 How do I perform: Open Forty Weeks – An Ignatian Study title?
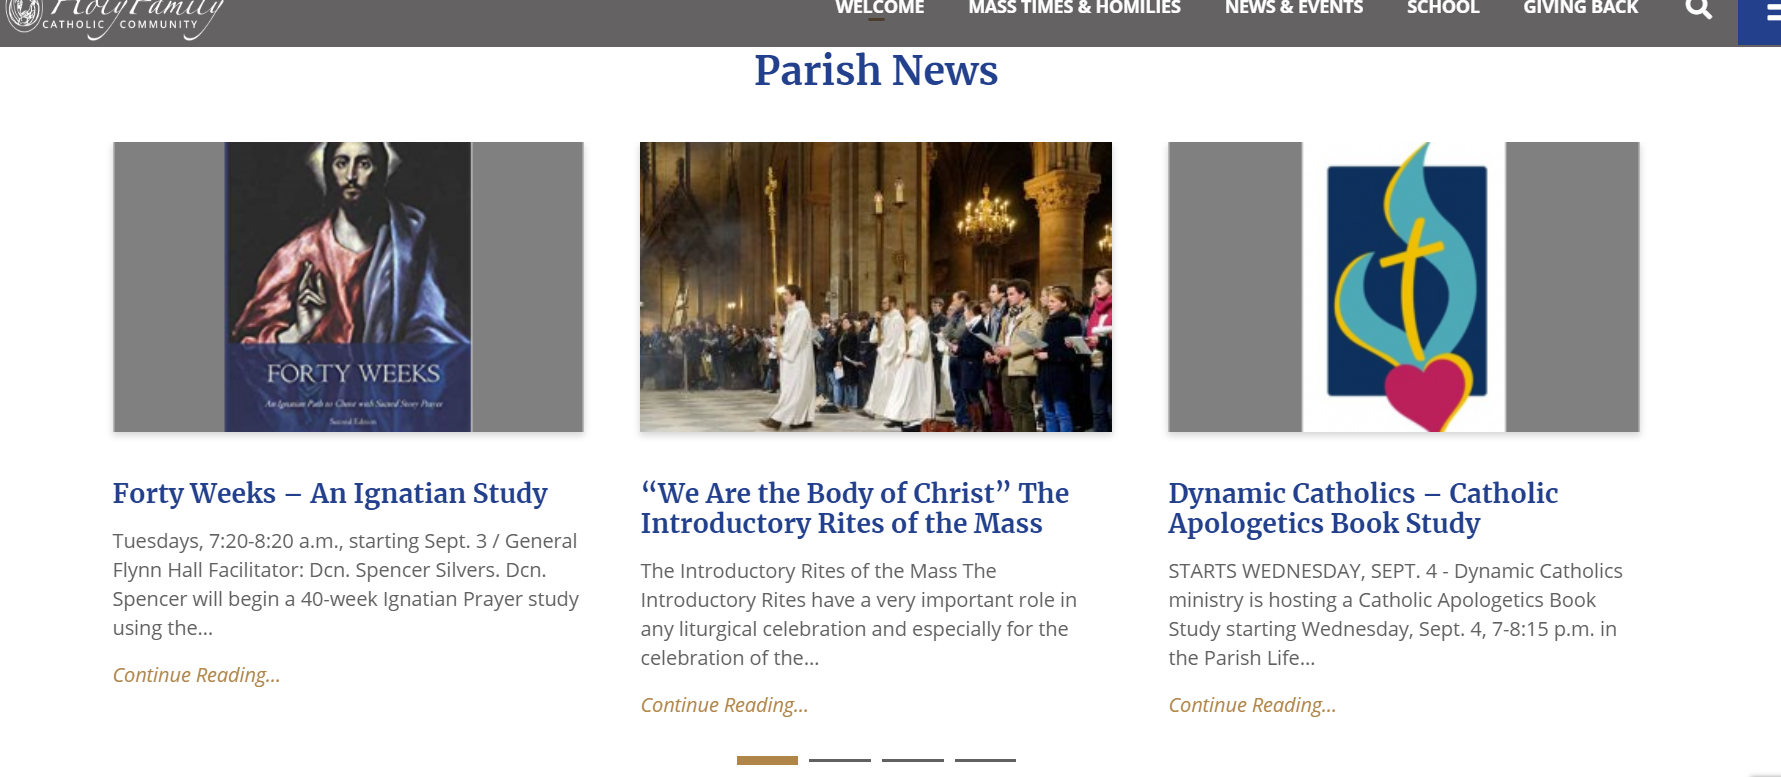point(330,493)
